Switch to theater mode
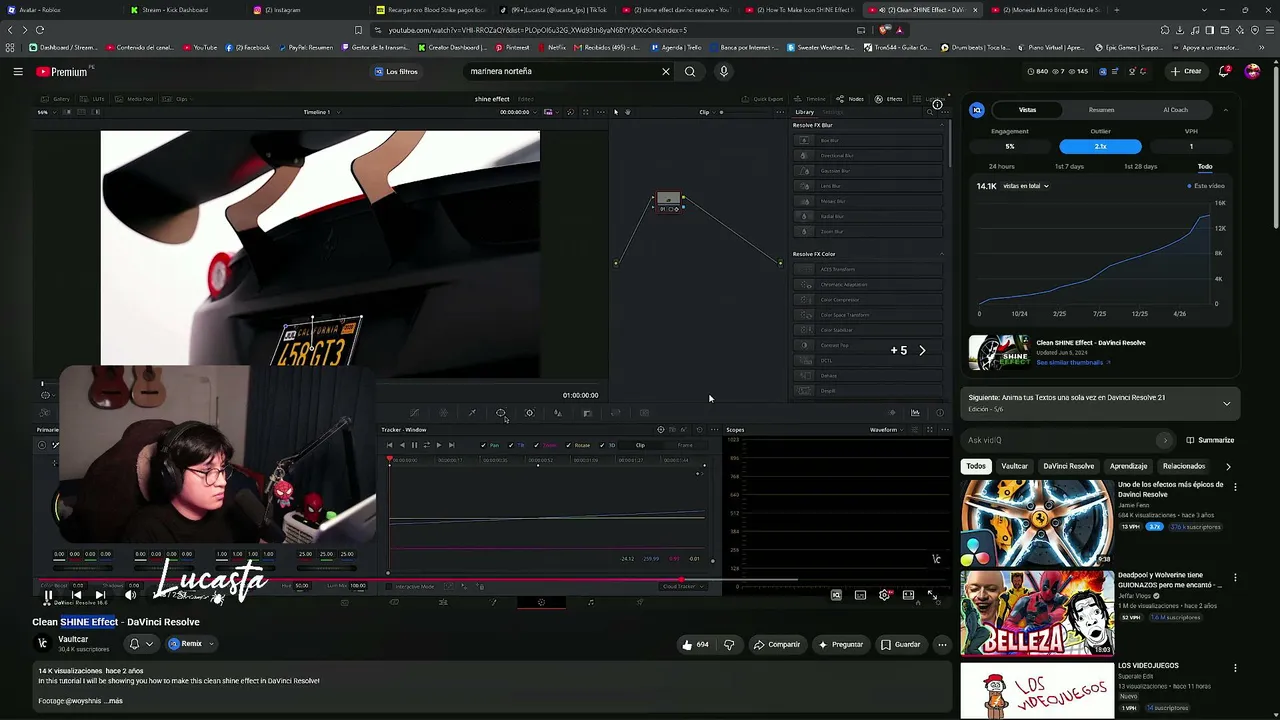Image resolution: width=1280 pixels, height=720 pixels. [908, 595]
